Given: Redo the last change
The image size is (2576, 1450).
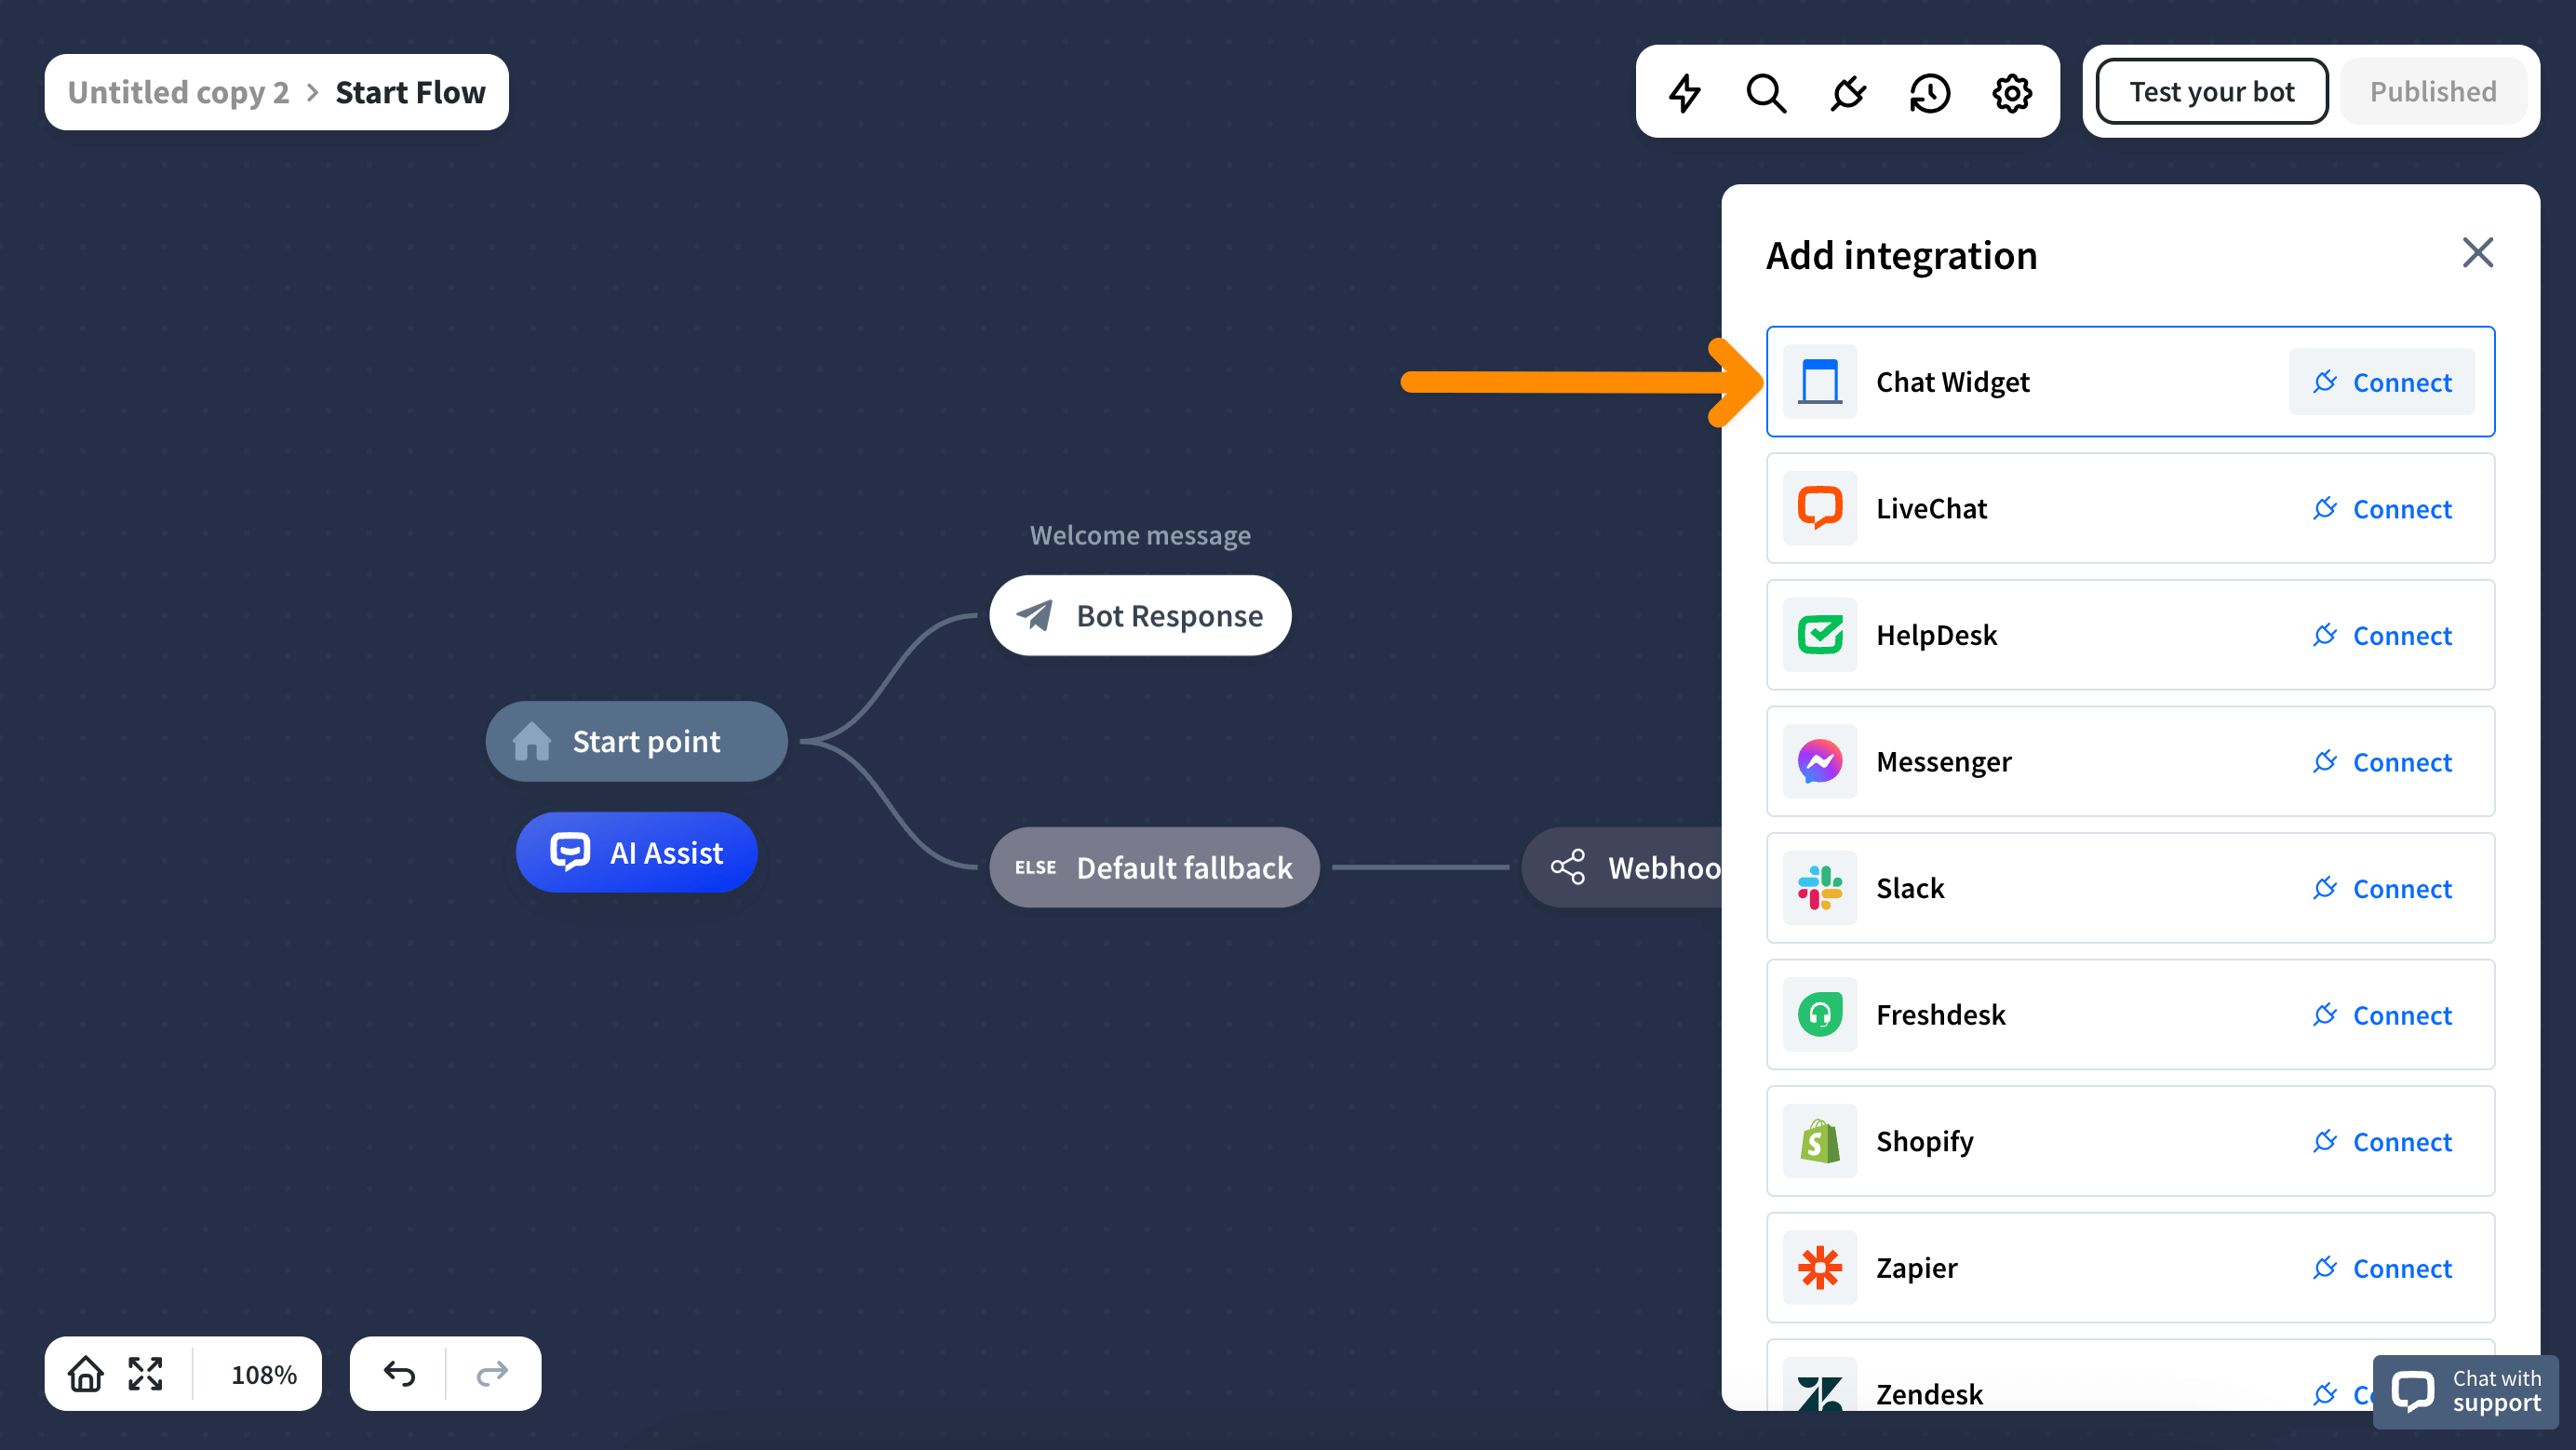Looking at the screenshot, I should tap(492, 1373).
